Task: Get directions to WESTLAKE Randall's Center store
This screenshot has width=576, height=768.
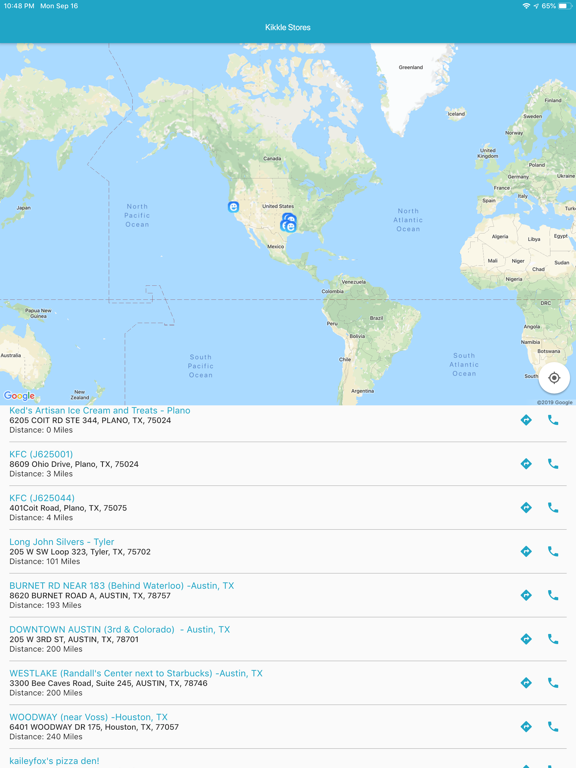Action: (x=526, y=683)
